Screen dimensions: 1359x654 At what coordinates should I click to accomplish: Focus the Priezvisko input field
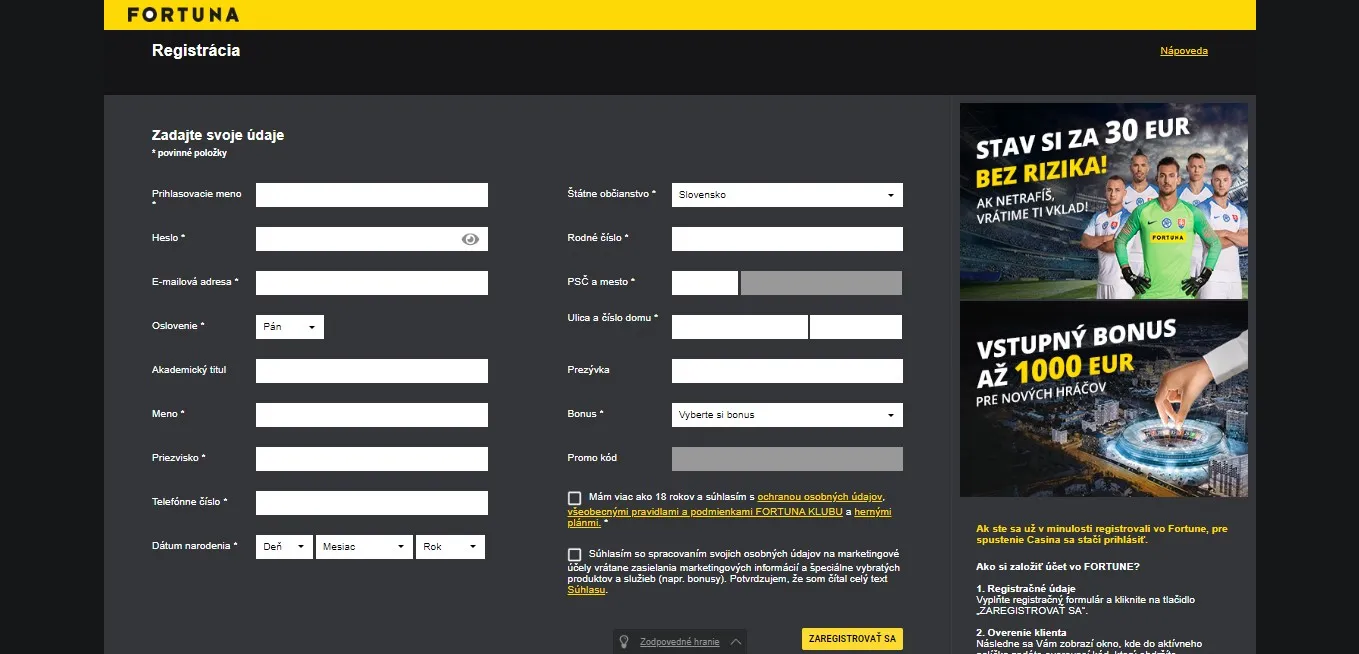372,459
